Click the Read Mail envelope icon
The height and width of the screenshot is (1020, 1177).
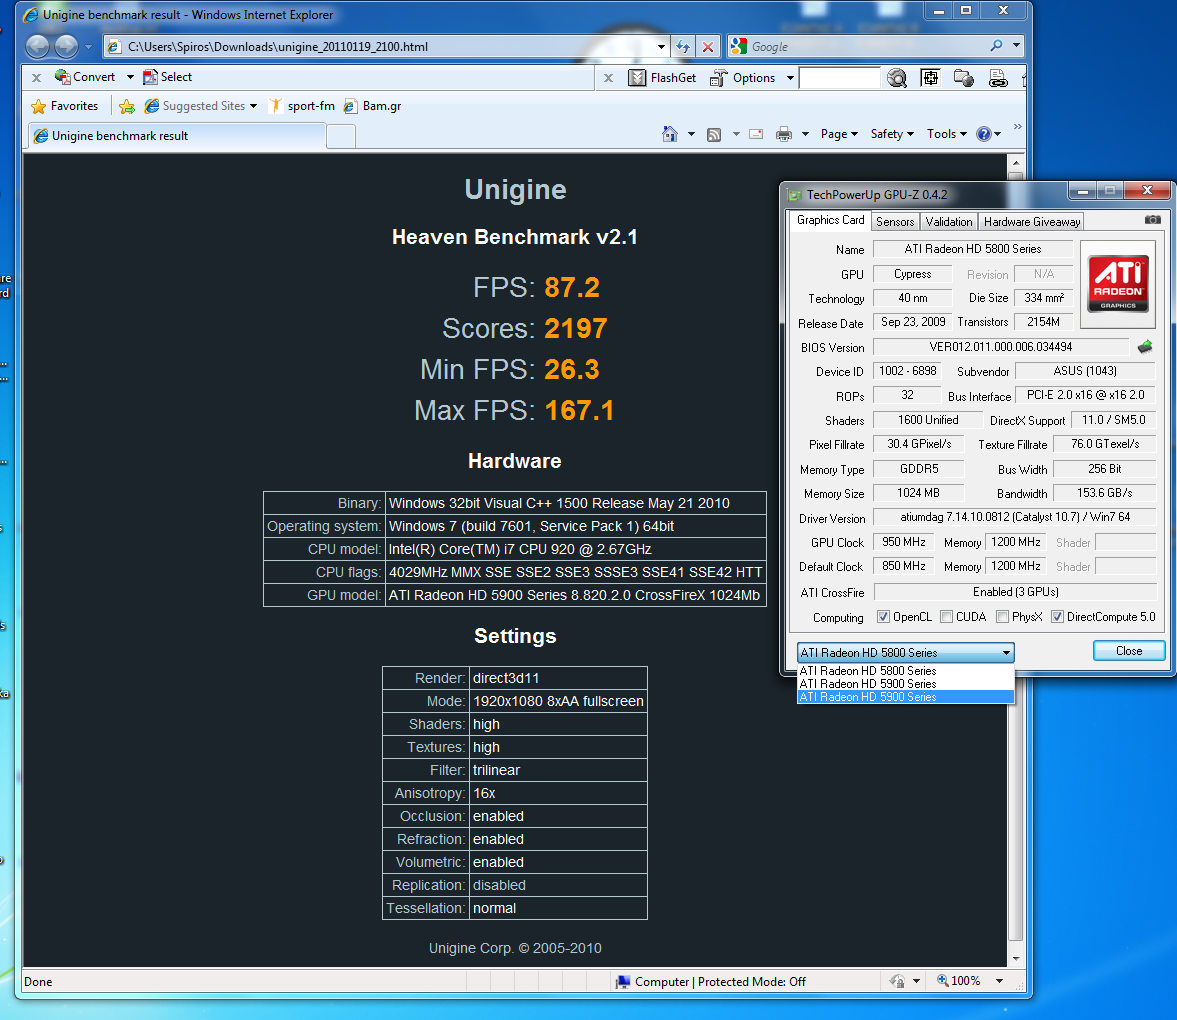(756, 134)
